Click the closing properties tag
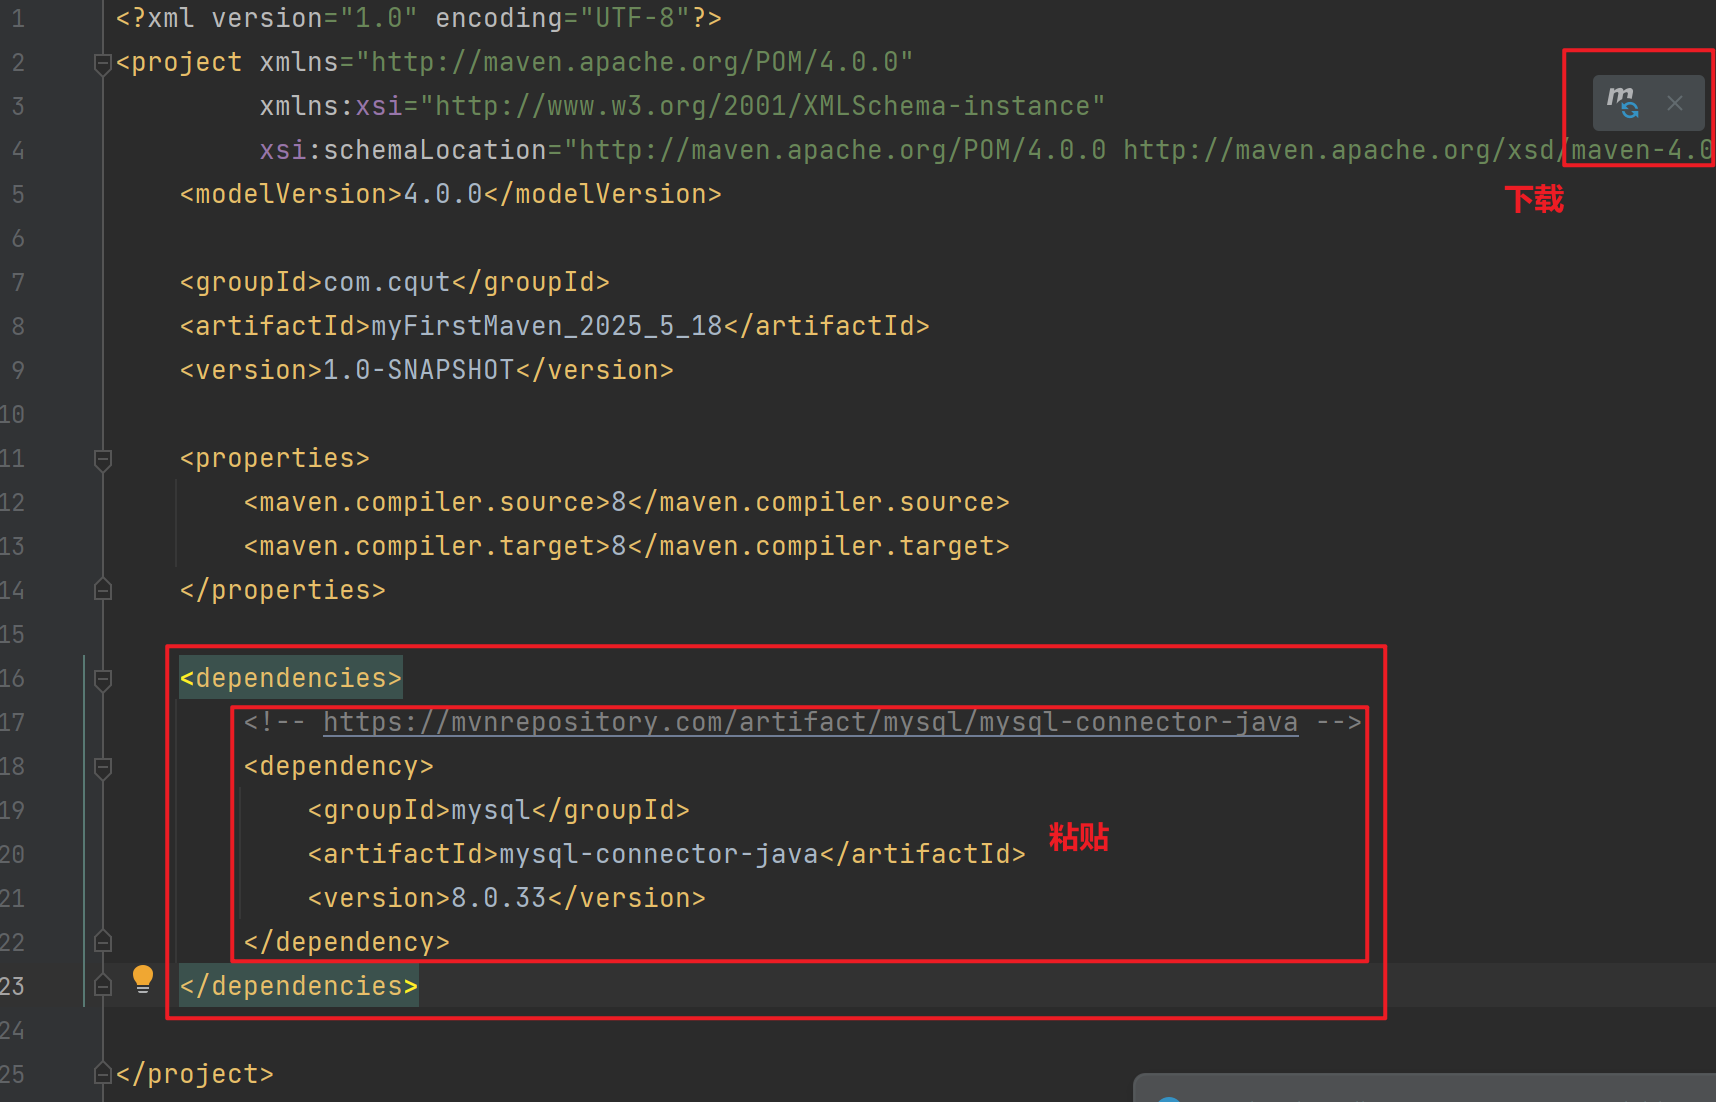The height and width of the screenshot is (1102, 1716). pos(282,590)
